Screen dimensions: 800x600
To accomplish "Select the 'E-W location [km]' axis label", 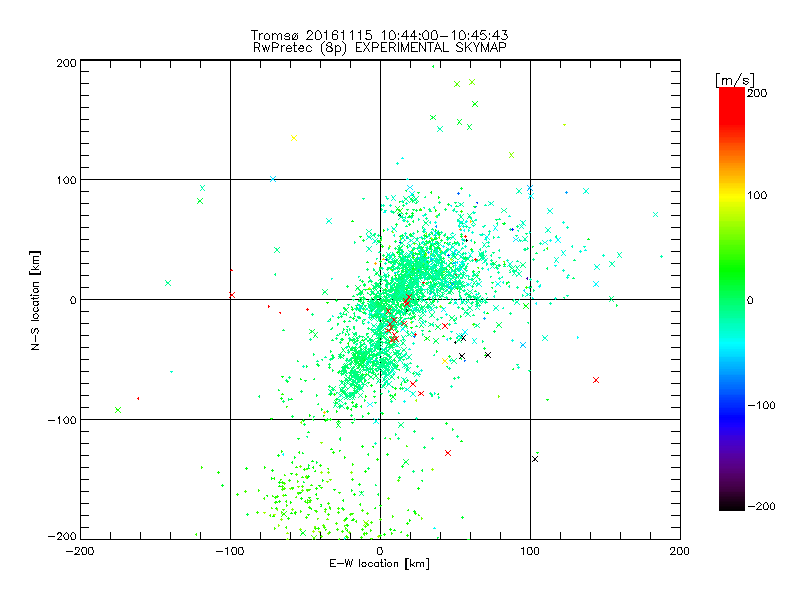I will point(379,564).
